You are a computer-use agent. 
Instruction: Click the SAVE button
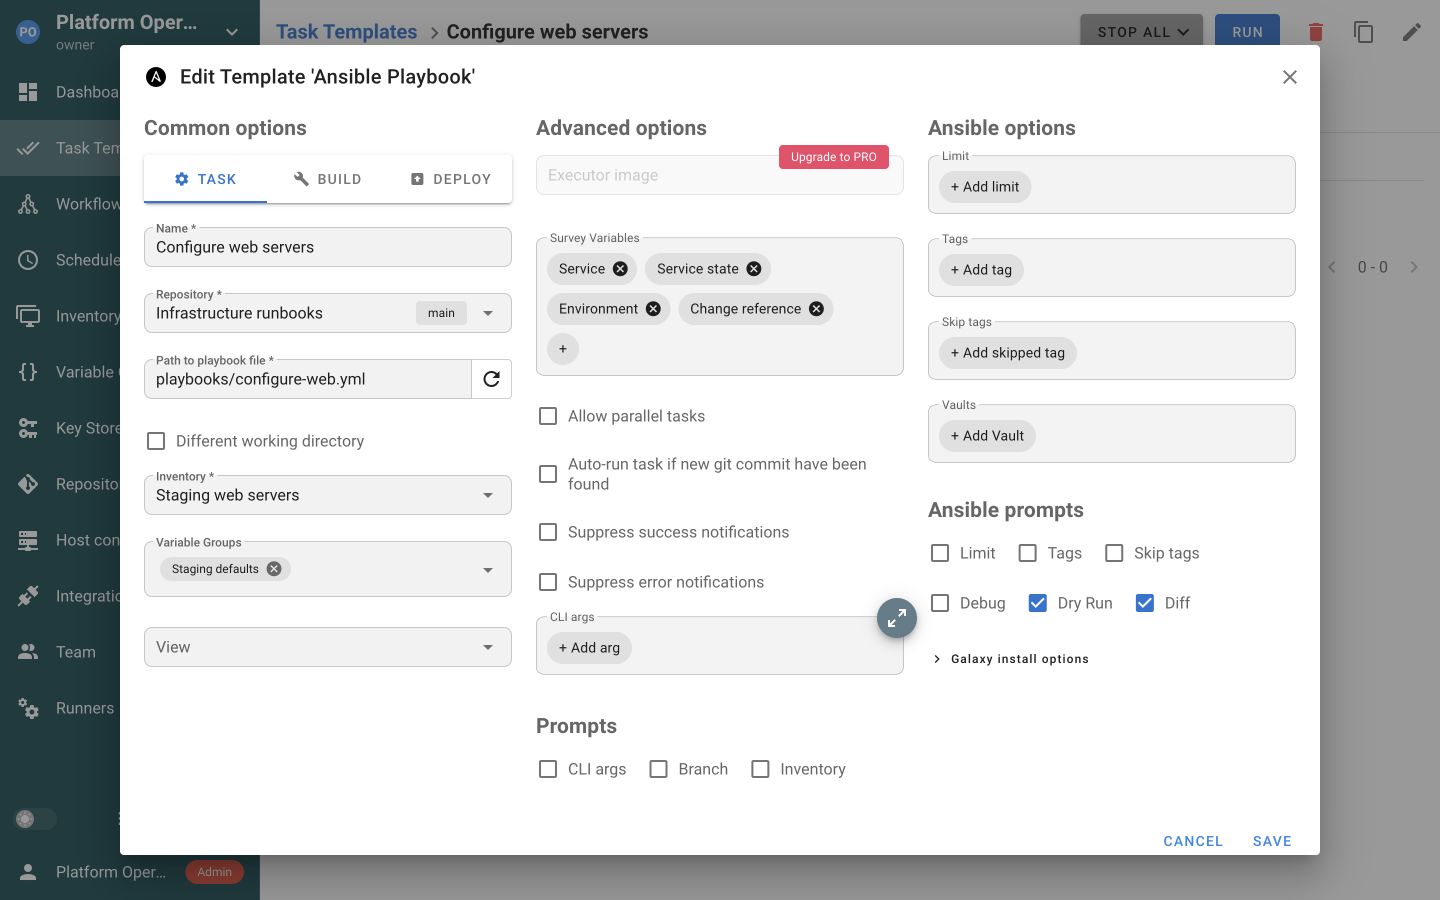coord(1272,841)
